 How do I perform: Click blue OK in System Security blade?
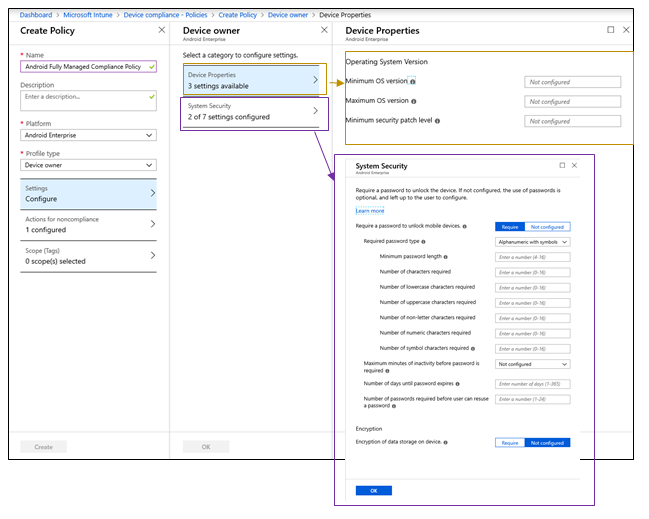(374, 491)
